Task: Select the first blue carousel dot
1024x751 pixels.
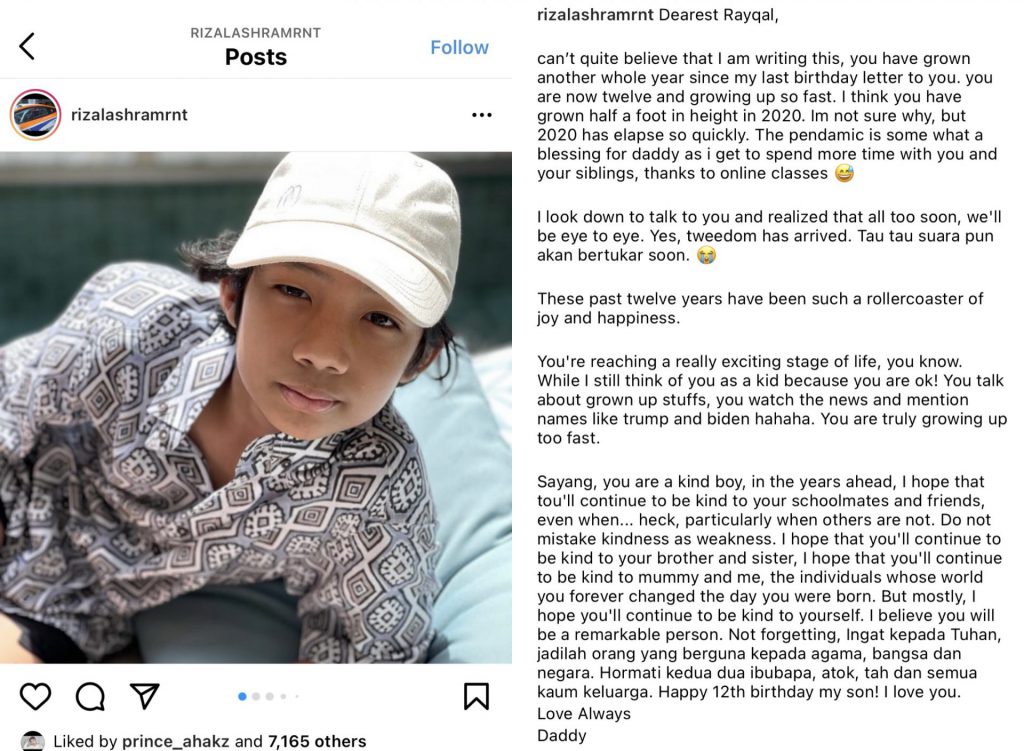Action: [x=243, y=696]
